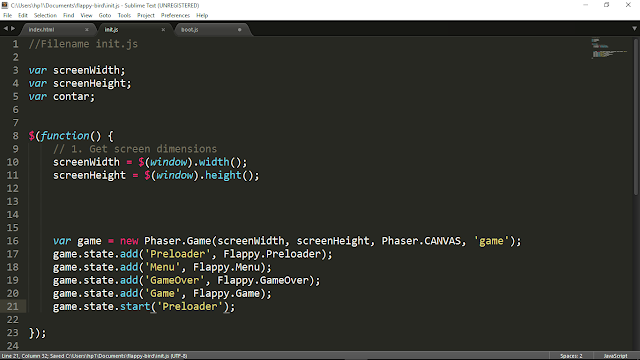The image size is (640, 360).
Task: Open the Help menu
Action: point(202,16)
